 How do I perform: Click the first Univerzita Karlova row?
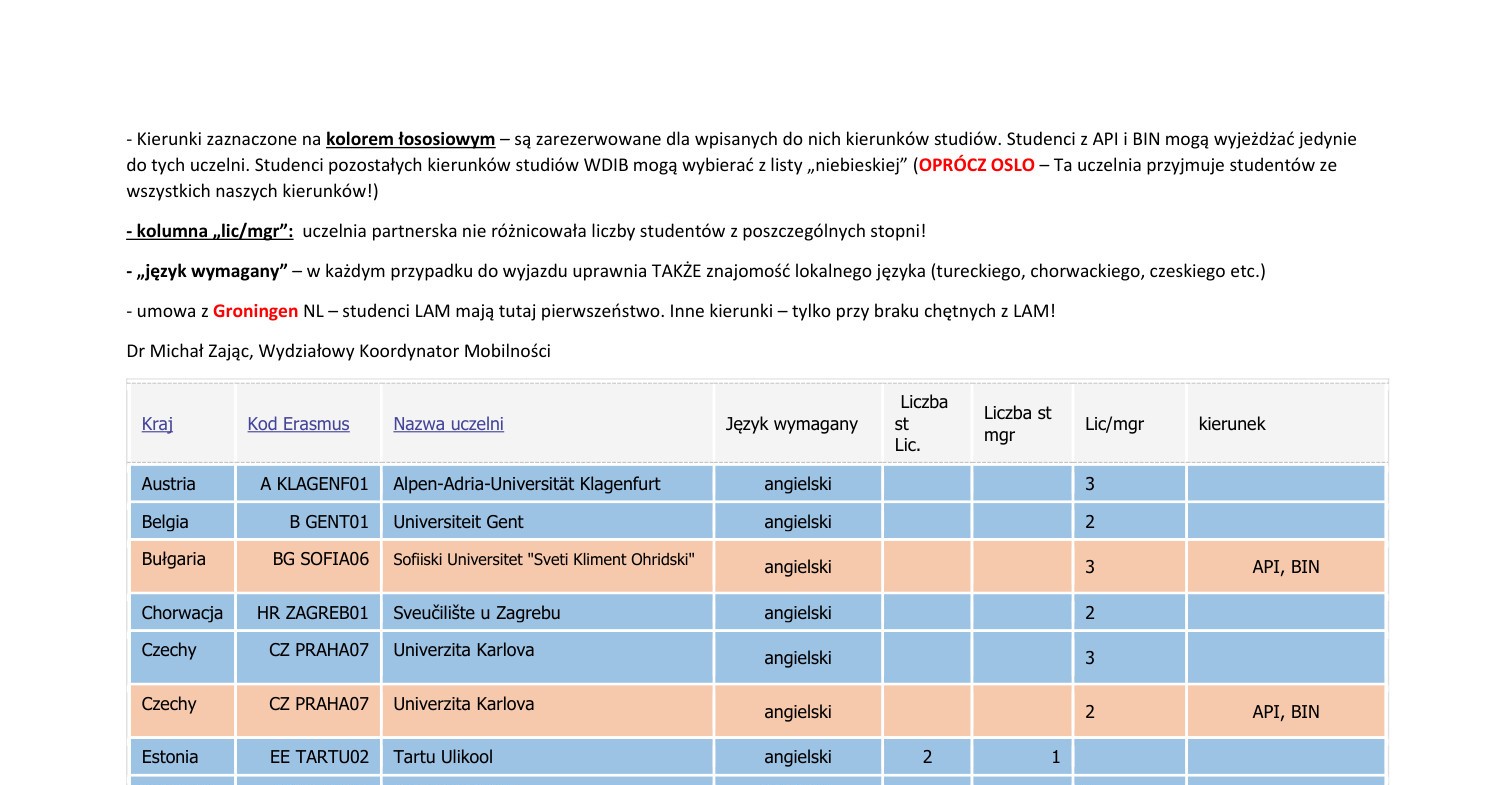tap(463, 650)
